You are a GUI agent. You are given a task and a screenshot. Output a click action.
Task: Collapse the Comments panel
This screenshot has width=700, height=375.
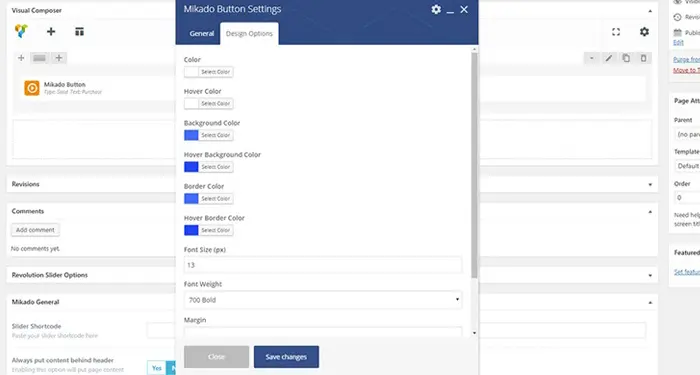650,212
